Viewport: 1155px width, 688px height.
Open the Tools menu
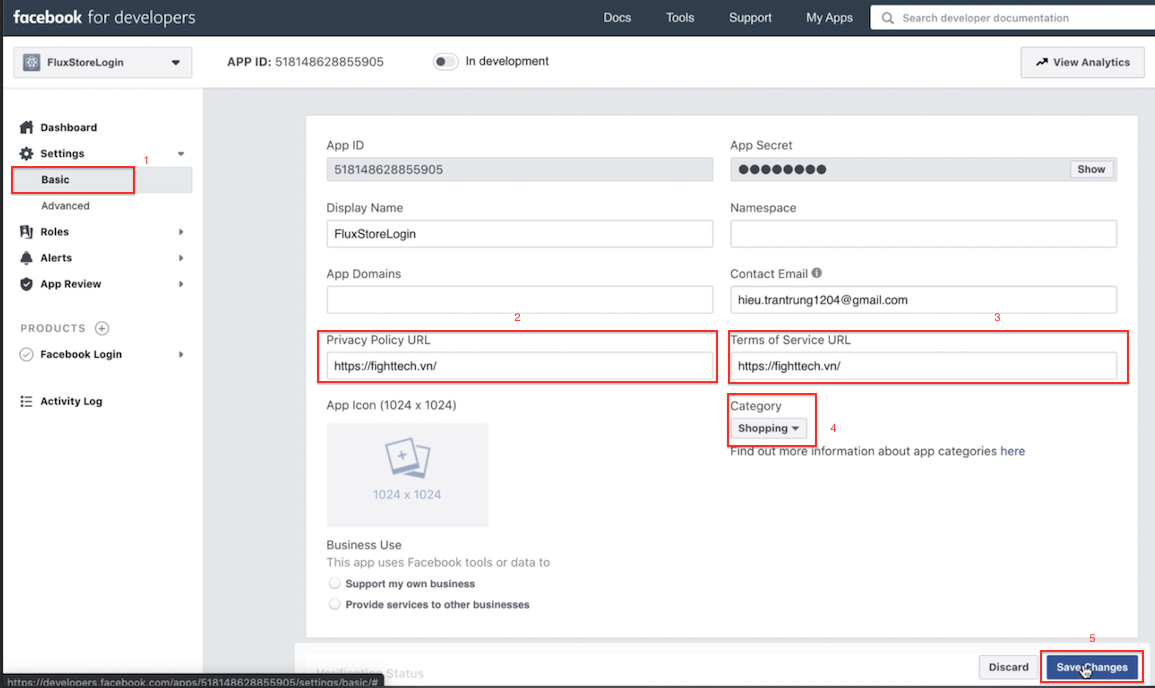(x=680, y=18)
